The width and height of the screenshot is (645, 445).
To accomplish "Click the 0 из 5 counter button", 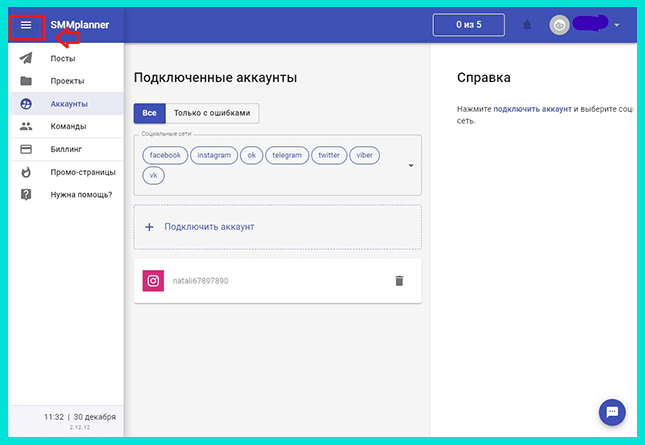I will pos(469,25).
